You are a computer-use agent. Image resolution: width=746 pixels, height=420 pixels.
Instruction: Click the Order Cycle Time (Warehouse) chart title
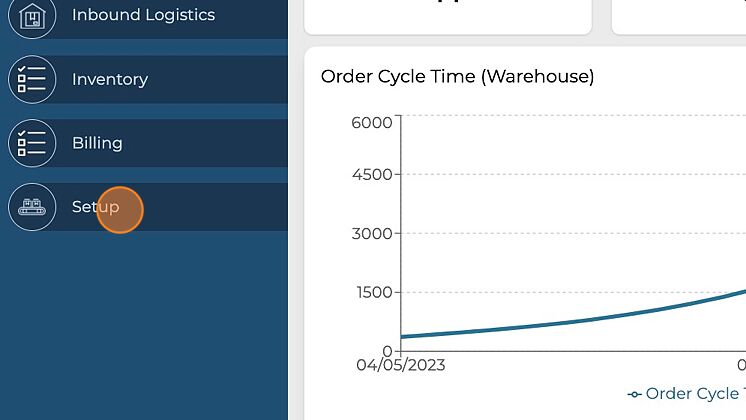coord(457,76)
